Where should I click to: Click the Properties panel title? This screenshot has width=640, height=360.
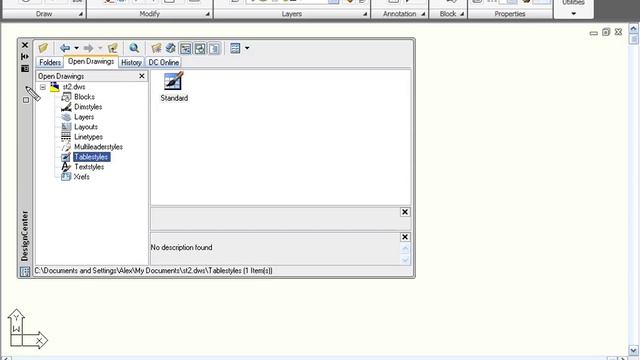tap(510, 14)
